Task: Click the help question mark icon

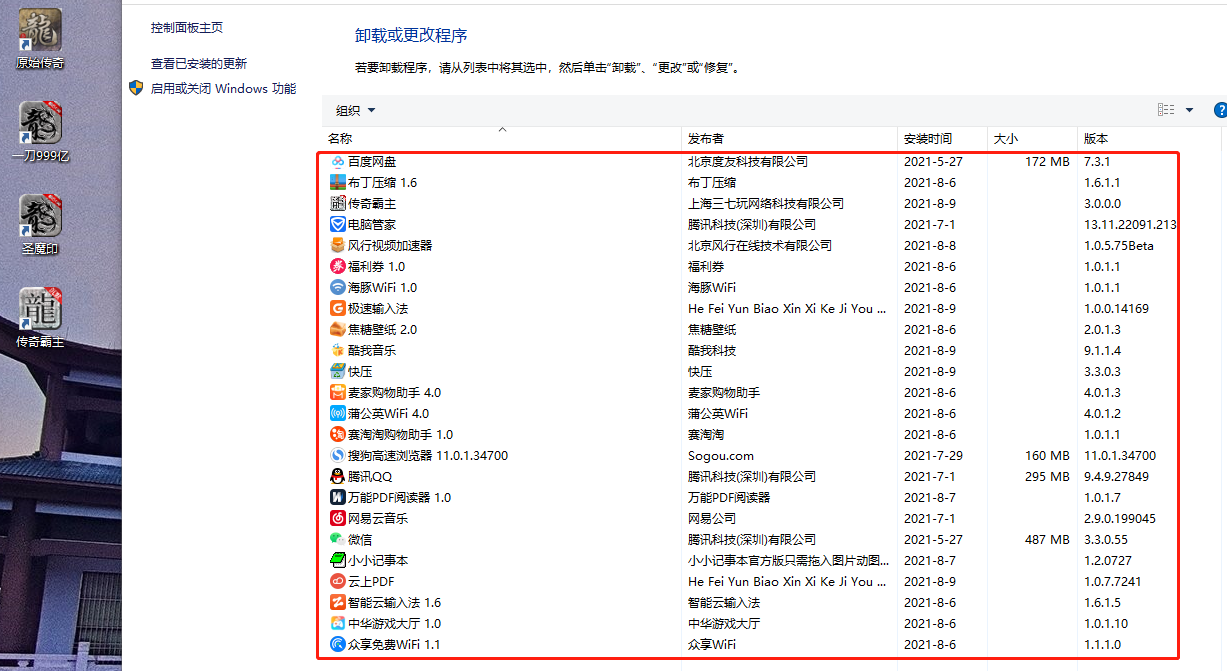Action: pos(1219,110)
